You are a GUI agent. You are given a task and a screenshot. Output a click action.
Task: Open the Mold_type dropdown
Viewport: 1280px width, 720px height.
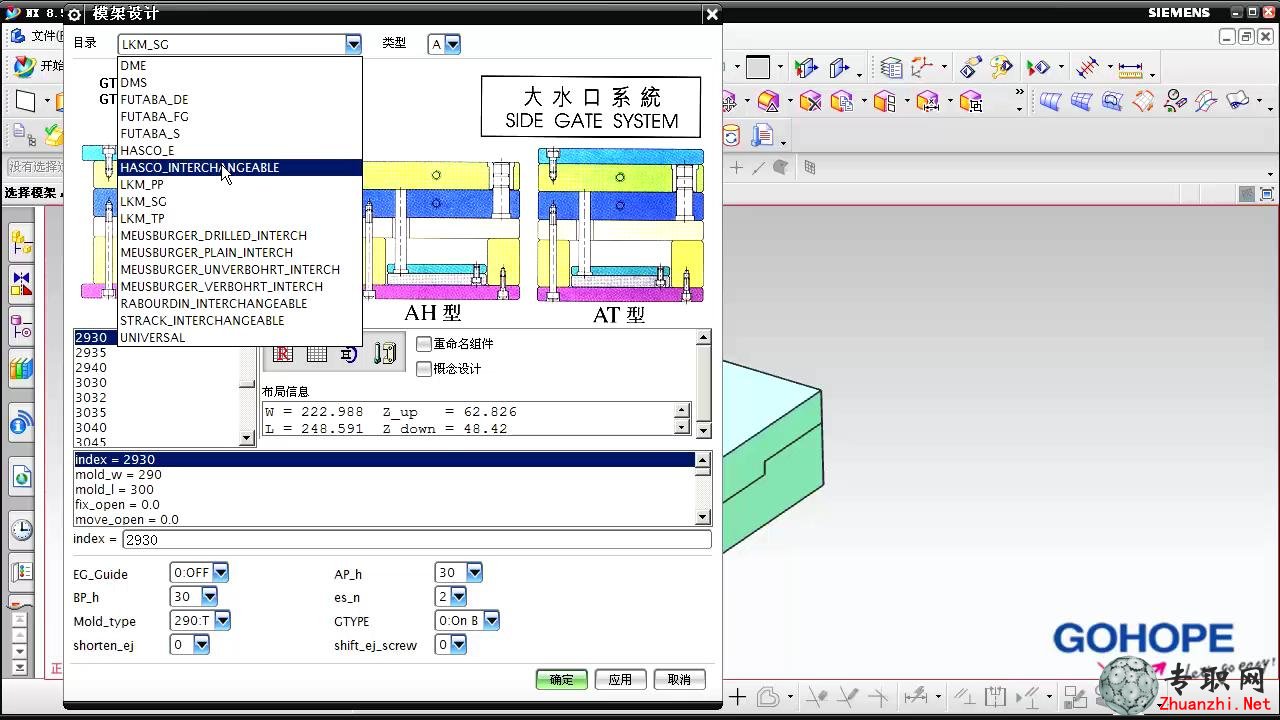click(x=222, y=621)
